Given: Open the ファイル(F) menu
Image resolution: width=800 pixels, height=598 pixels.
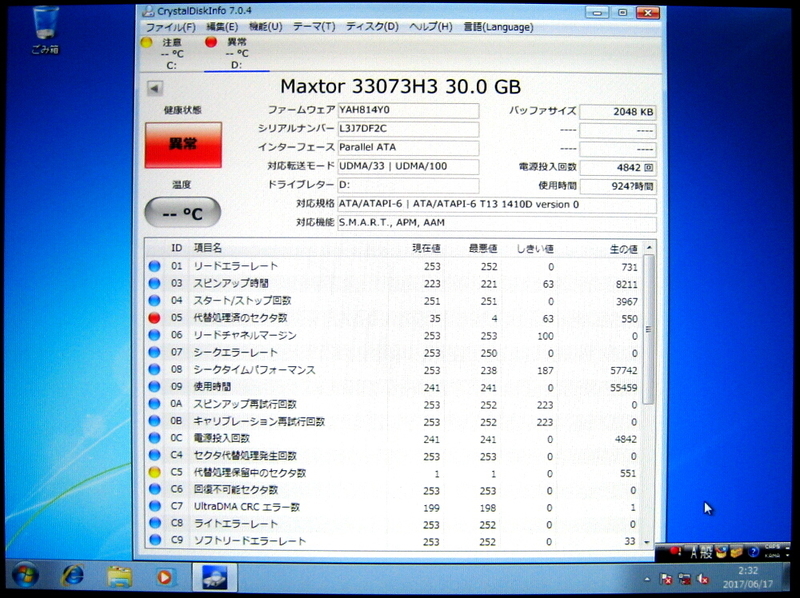Looking at the screenshot, I should (x=170, y=27).
